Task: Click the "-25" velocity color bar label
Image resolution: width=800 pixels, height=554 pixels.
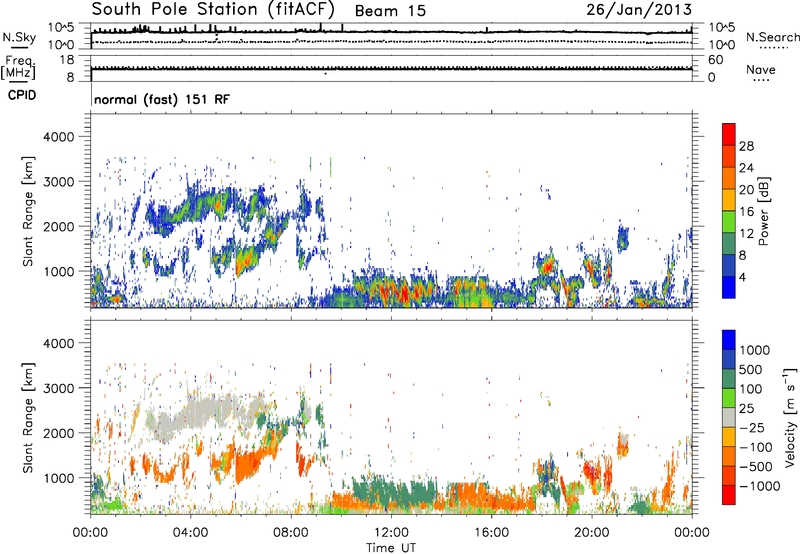Action: (752, 428)
